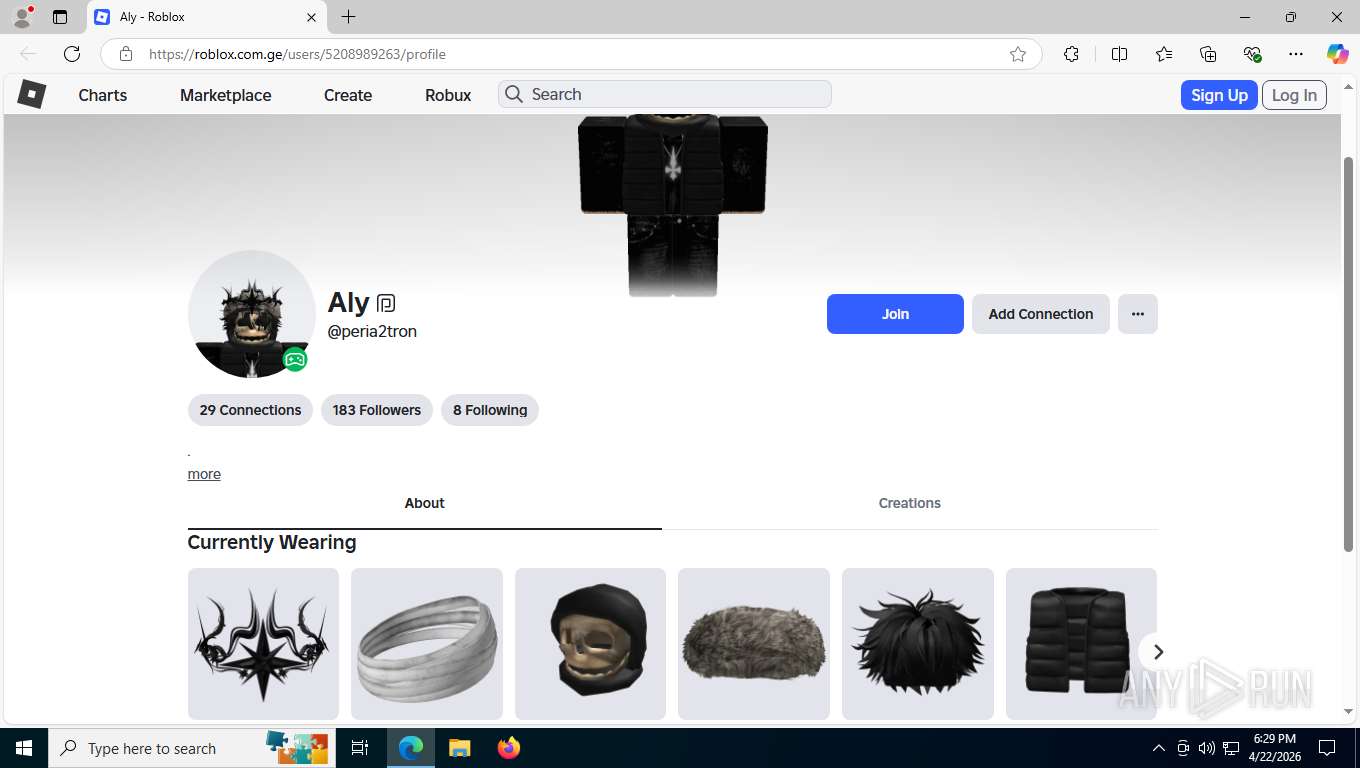Image resolution: width=1360 pixels, height=768 pixels.
Task: Open the 29 Connections list
Action: click(x=250, y=410)
